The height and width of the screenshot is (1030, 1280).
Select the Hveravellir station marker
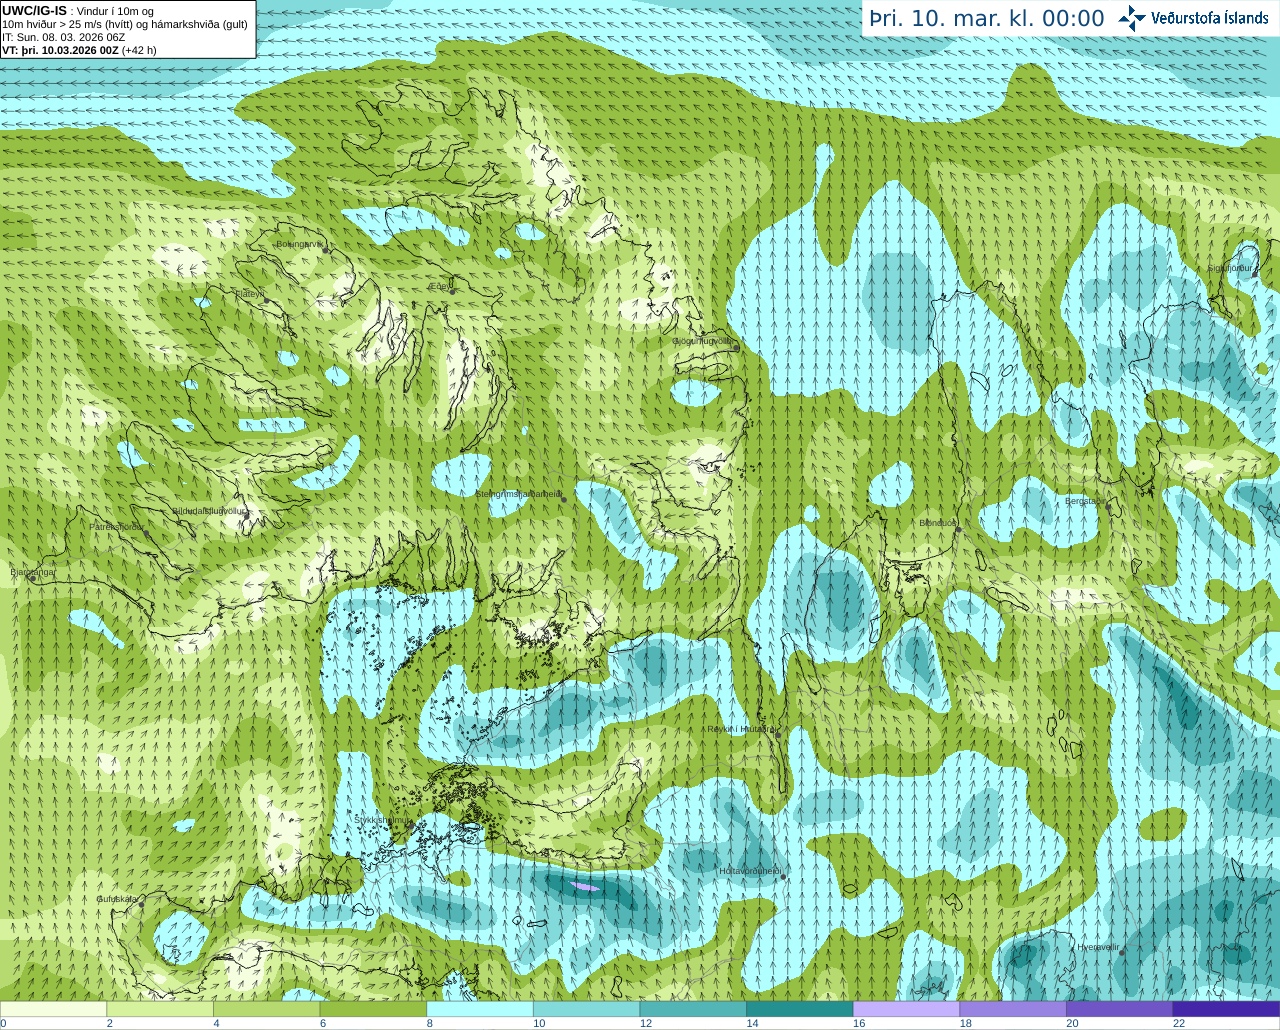[1122, 952]
